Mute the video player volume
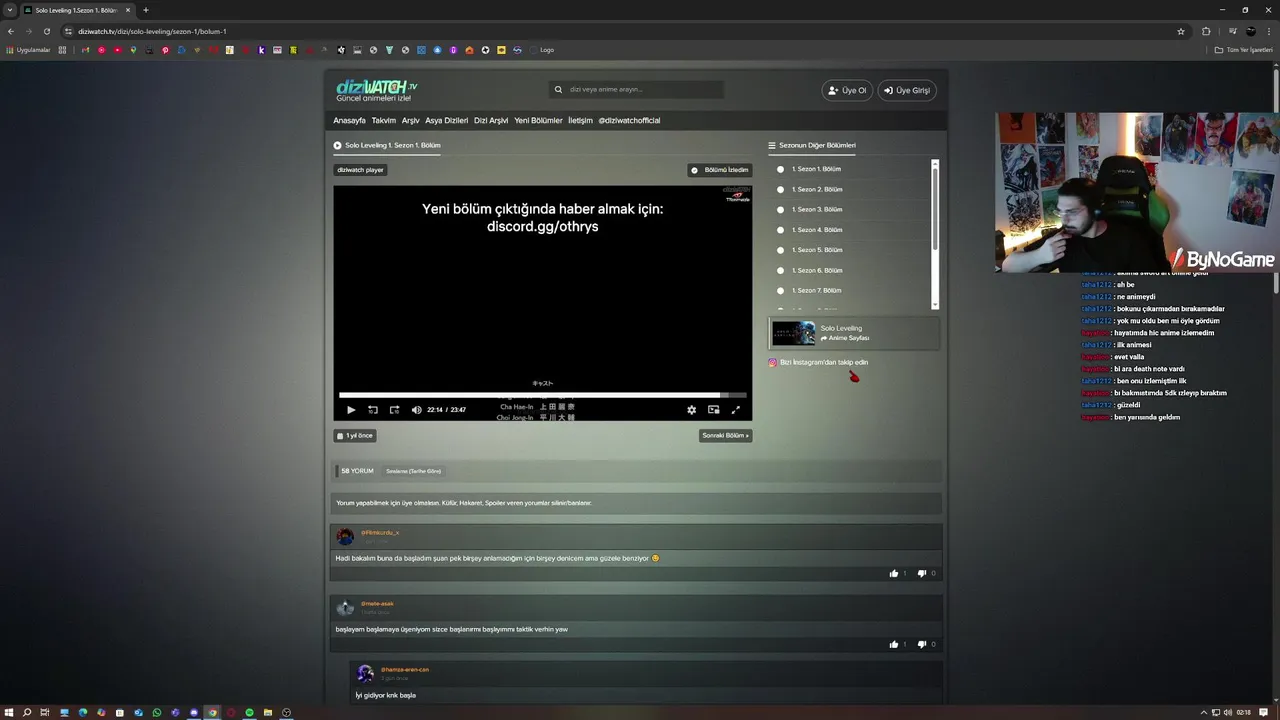Screen dimensions: 1280x720 coord(417,410)
